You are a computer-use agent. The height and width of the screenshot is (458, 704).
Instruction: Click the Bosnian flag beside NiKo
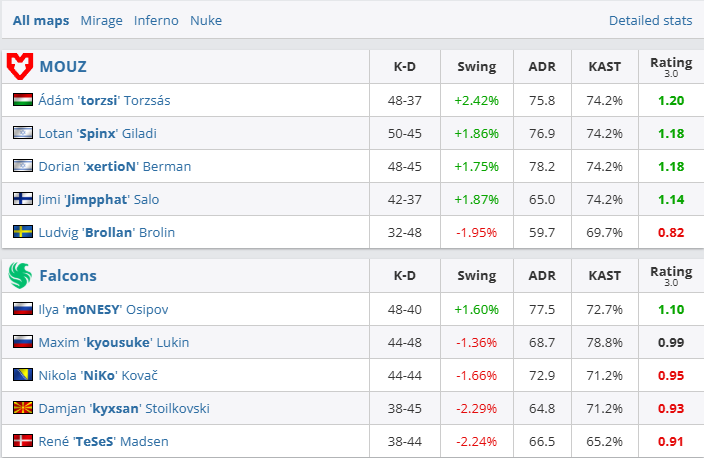[x=23, y=375]
